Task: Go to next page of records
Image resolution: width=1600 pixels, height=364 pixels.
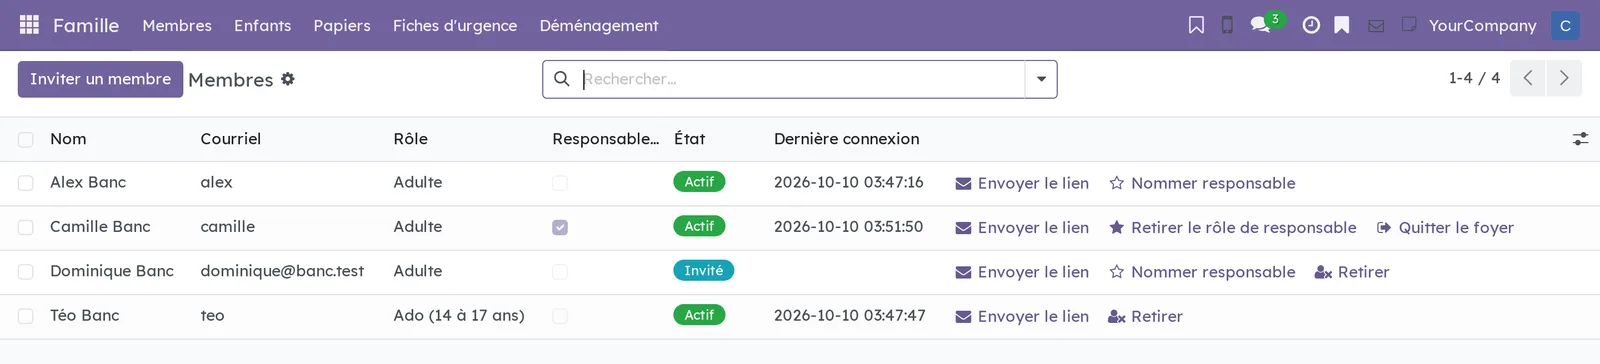Action: pos(1564,78)
